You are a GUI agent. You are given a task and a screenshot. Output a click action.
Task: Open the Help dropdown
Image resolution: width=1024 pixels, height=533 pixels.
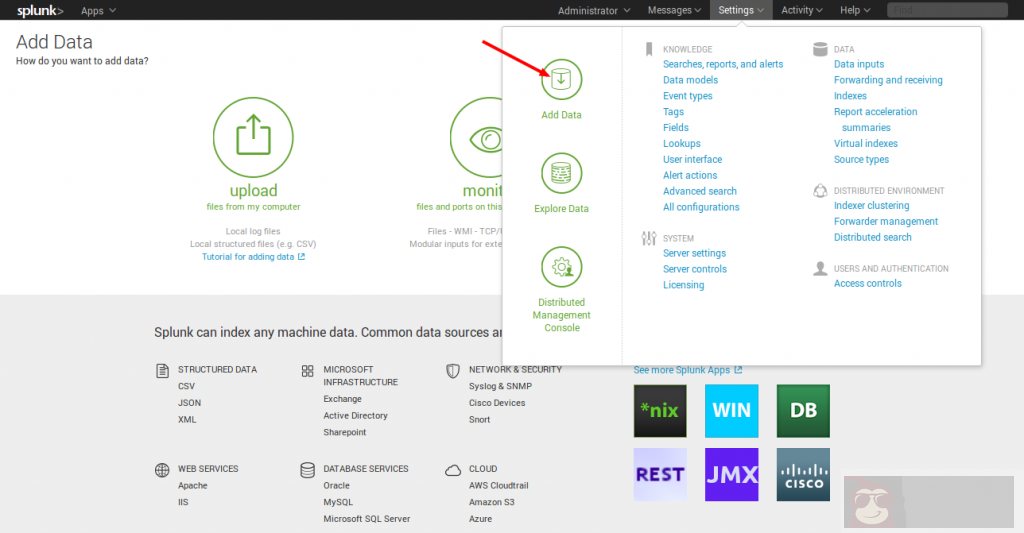855,10
